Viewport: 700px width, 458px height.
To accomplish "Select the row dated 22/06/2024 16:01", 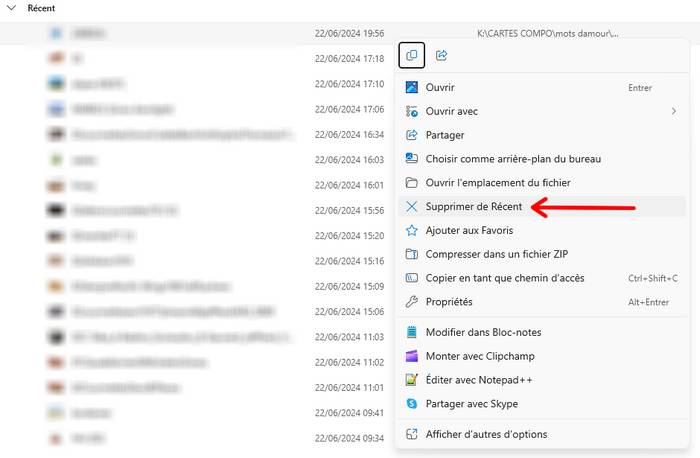I will (196, 185).
